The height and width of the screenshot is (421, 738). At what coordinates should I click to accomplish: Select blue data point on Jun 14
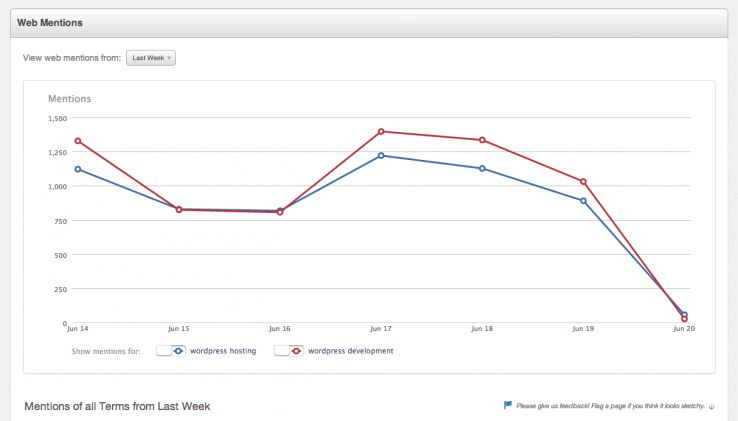78,169
